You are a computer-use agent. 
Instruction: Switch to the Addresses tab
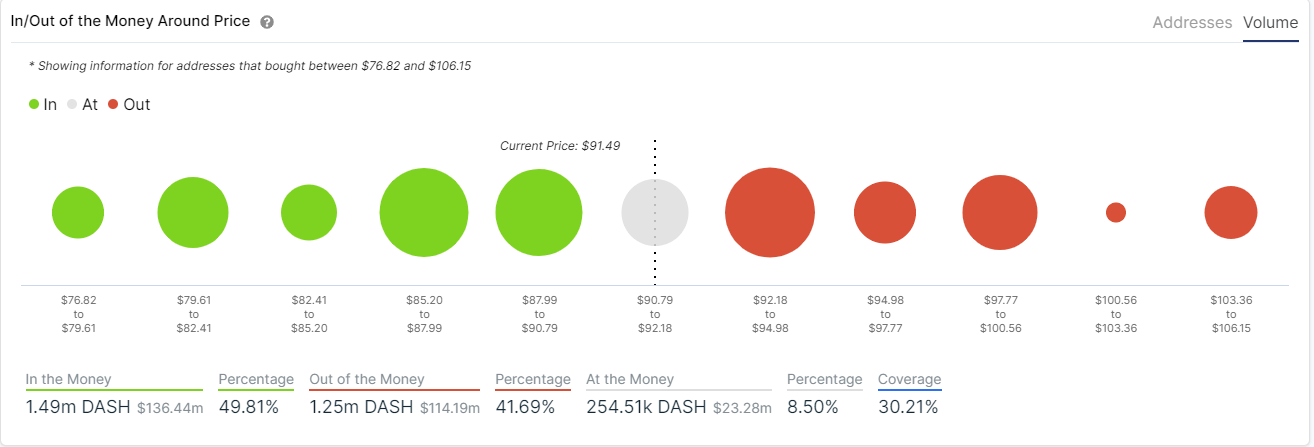pos(1192,22)
